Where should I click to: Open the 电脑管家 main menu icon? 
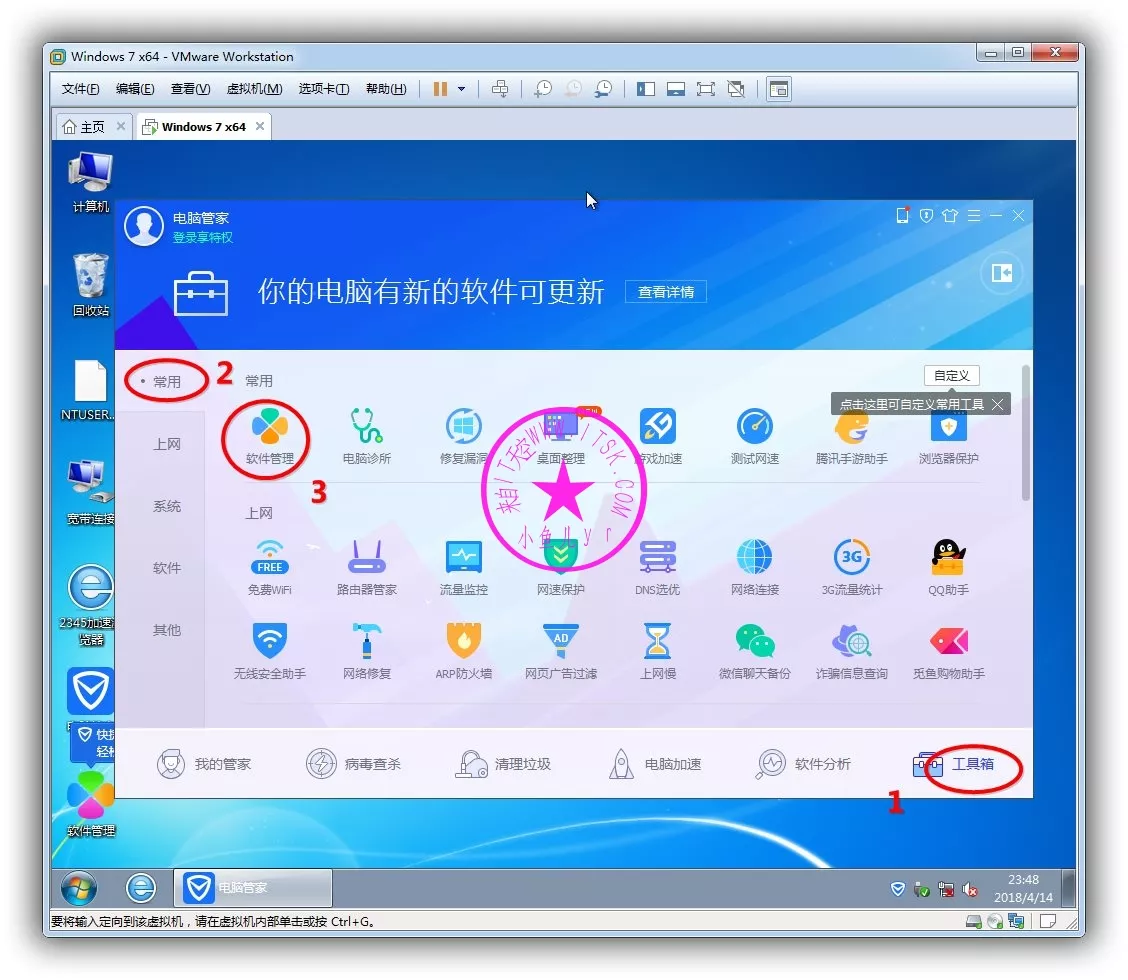pos(973,216)
